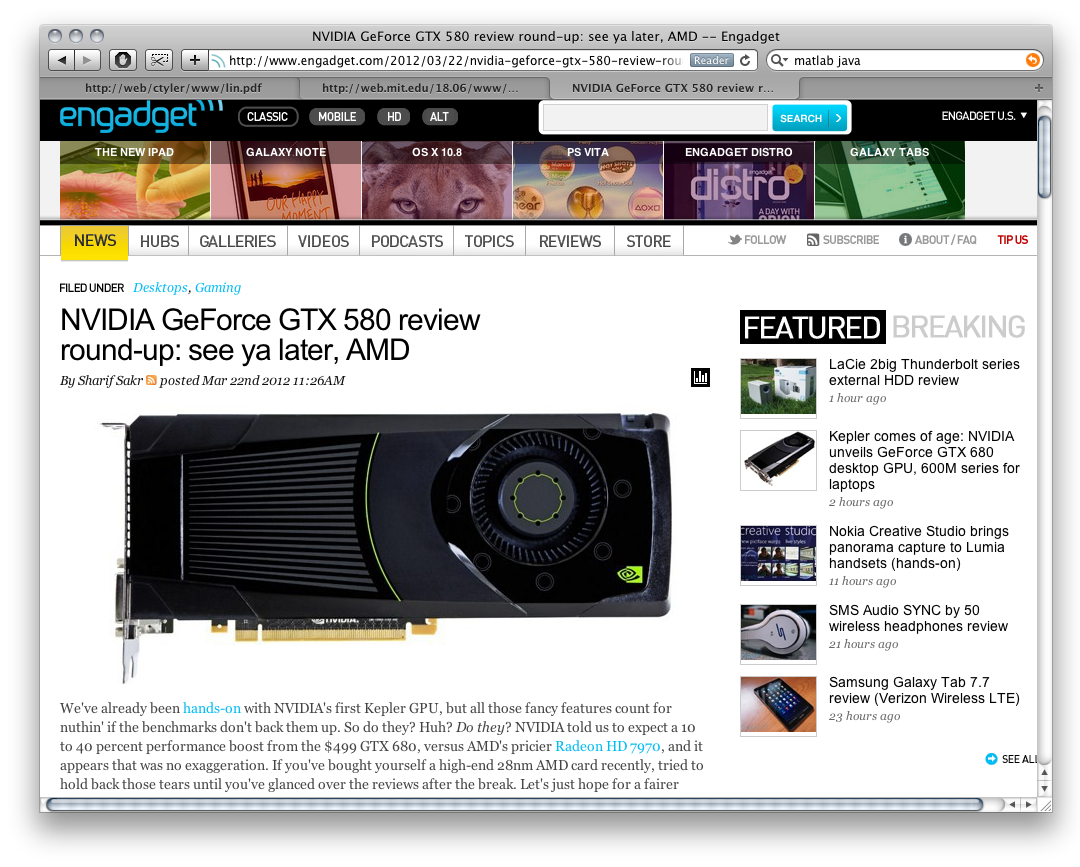
Task: Click the article title headline
Action: click(270, 335)
